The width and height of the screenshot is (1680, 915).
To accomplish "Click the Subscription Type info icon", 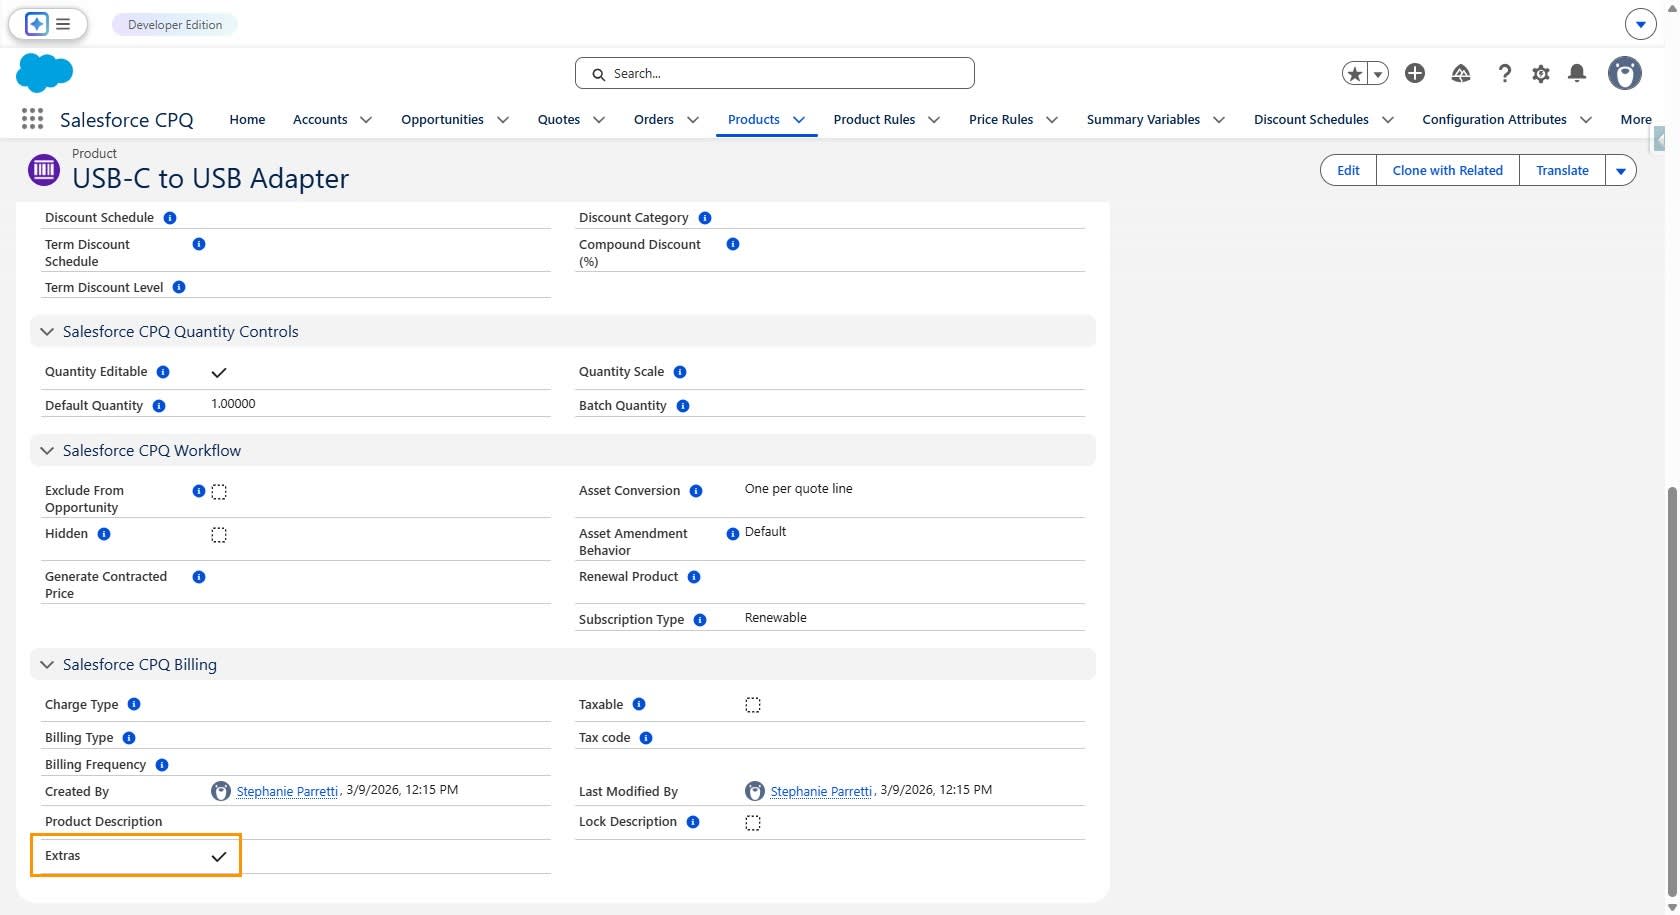I will point(700,620).
